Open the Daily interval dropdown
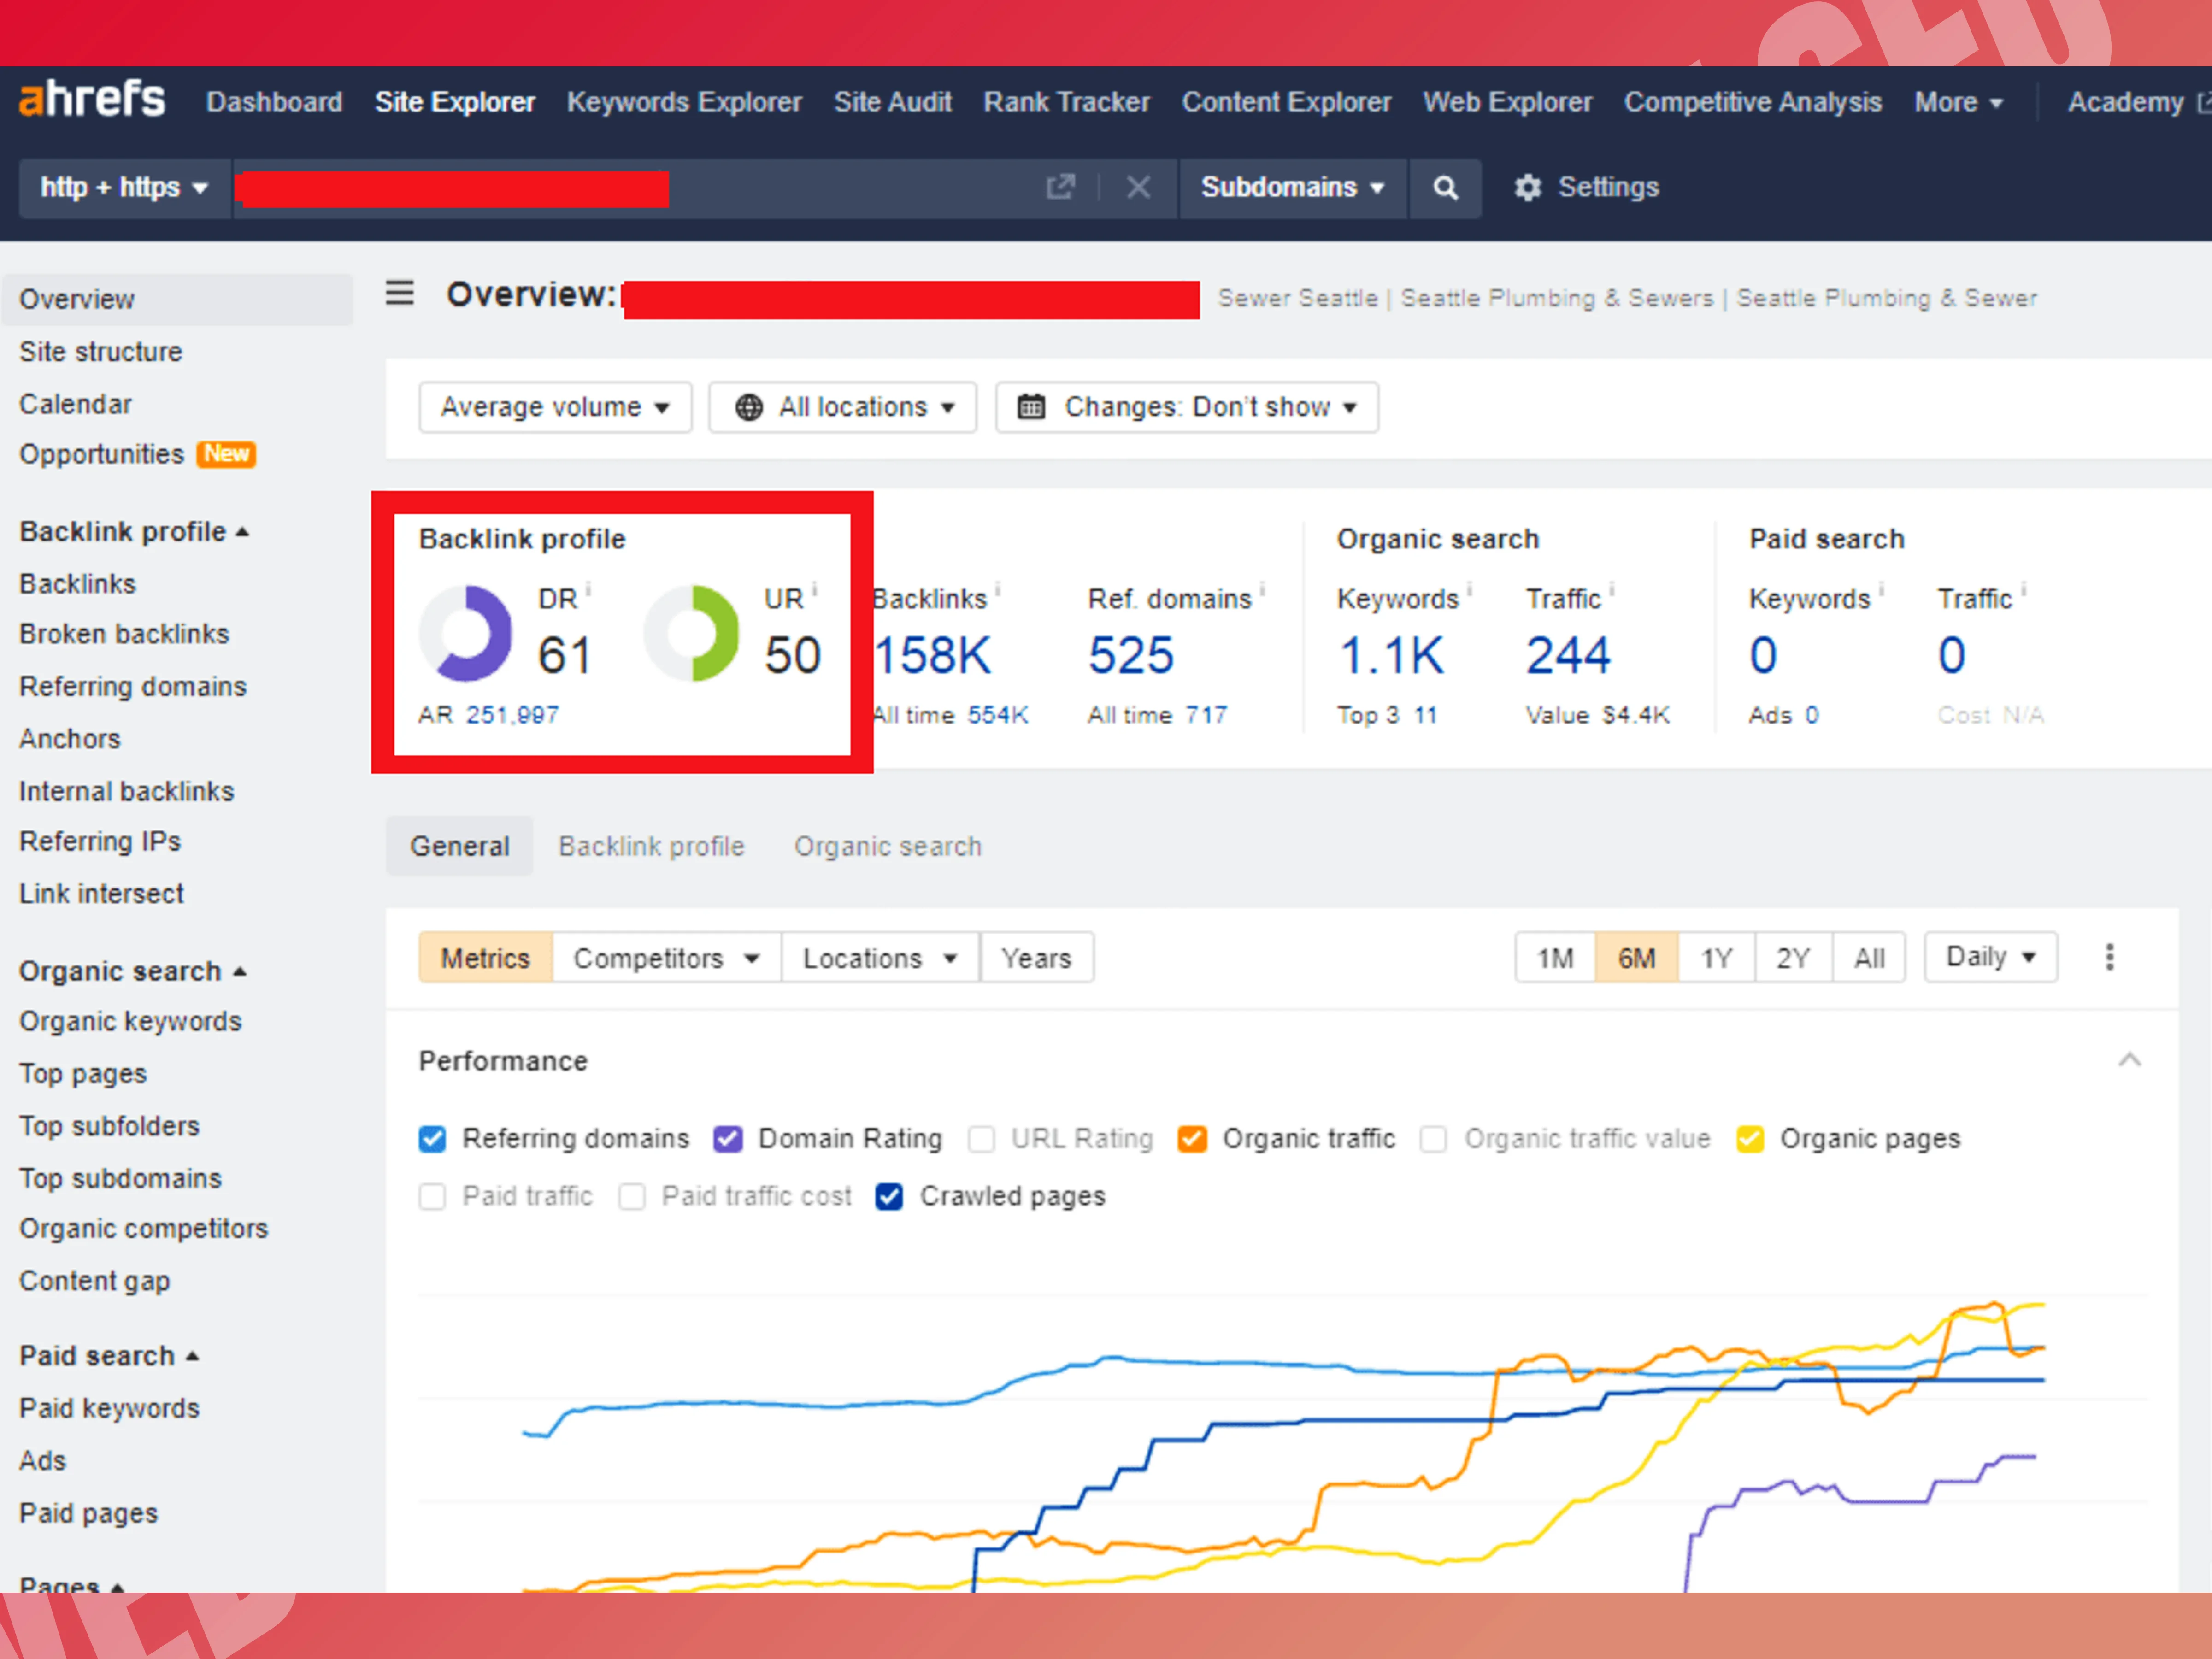Image resolution: width=2212 pixels, height=1659 pixels. (x=1990, y=957)
